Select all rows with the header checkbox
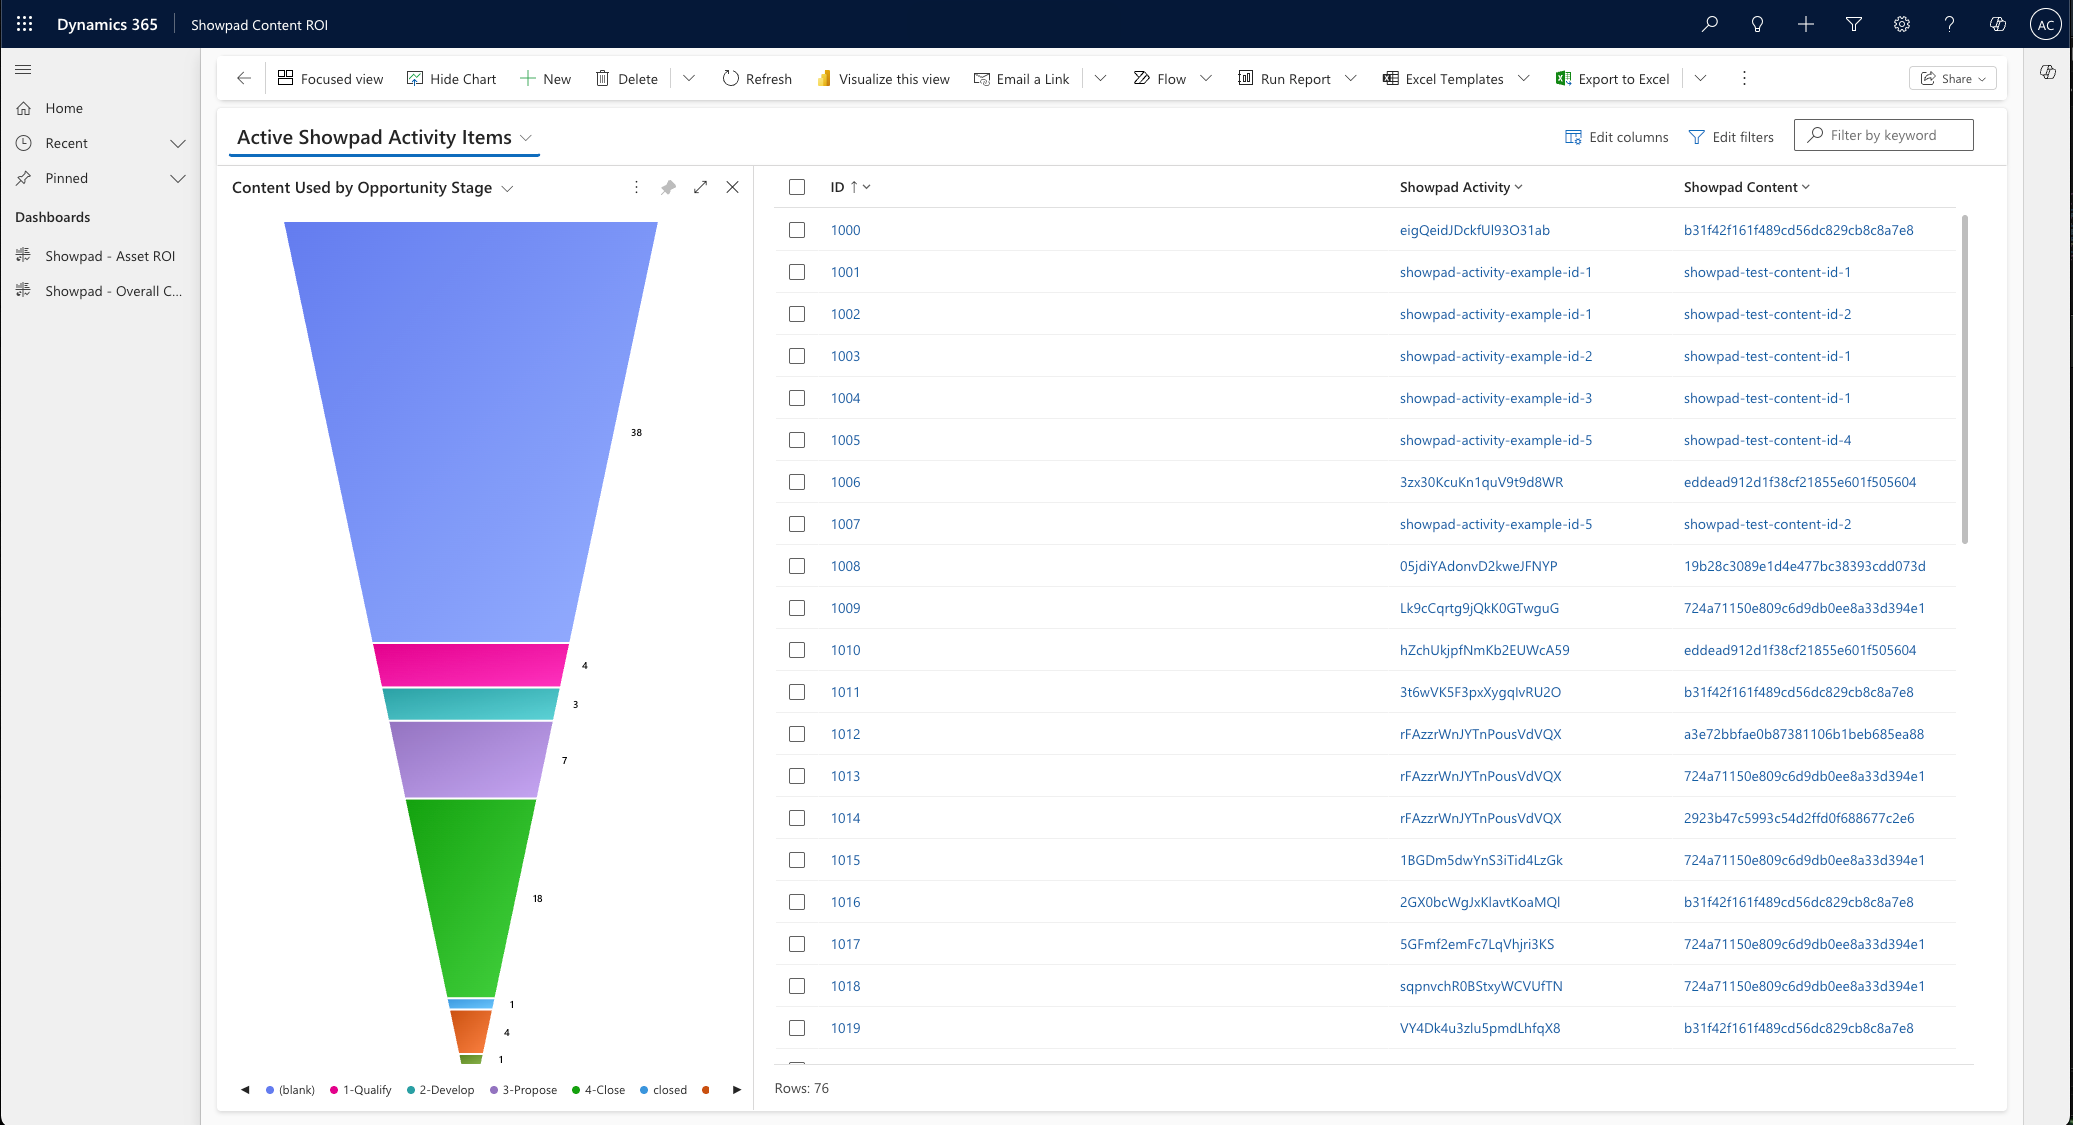This screenshot has width=2073, height=1125. click(x=797, y=187)
